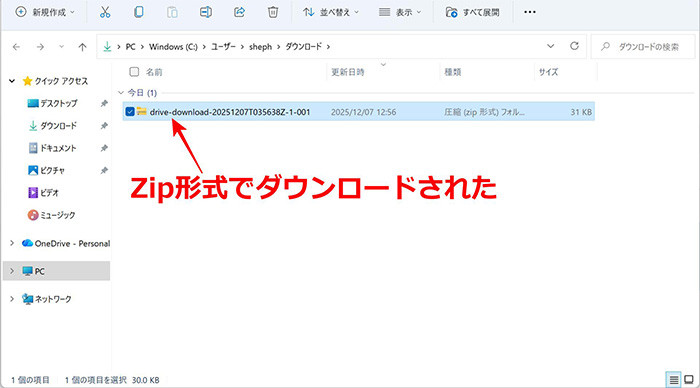Expand address bar history dropdown
The width and height of the screenshot is (700, 388).
click(x=550, y=46)
